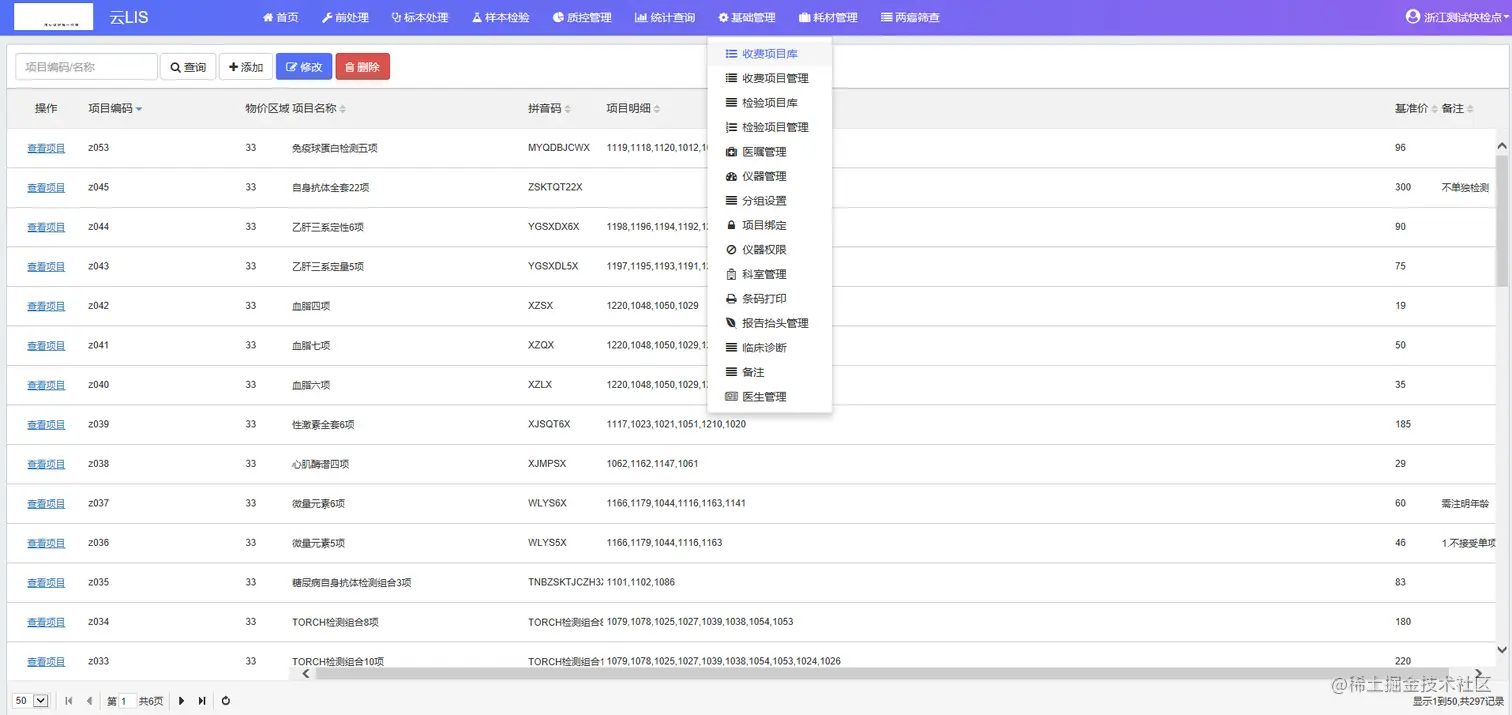Open the 统计查询 navigation menu
This screenshot has width=1512, height=715.
[x=665, y=17]
